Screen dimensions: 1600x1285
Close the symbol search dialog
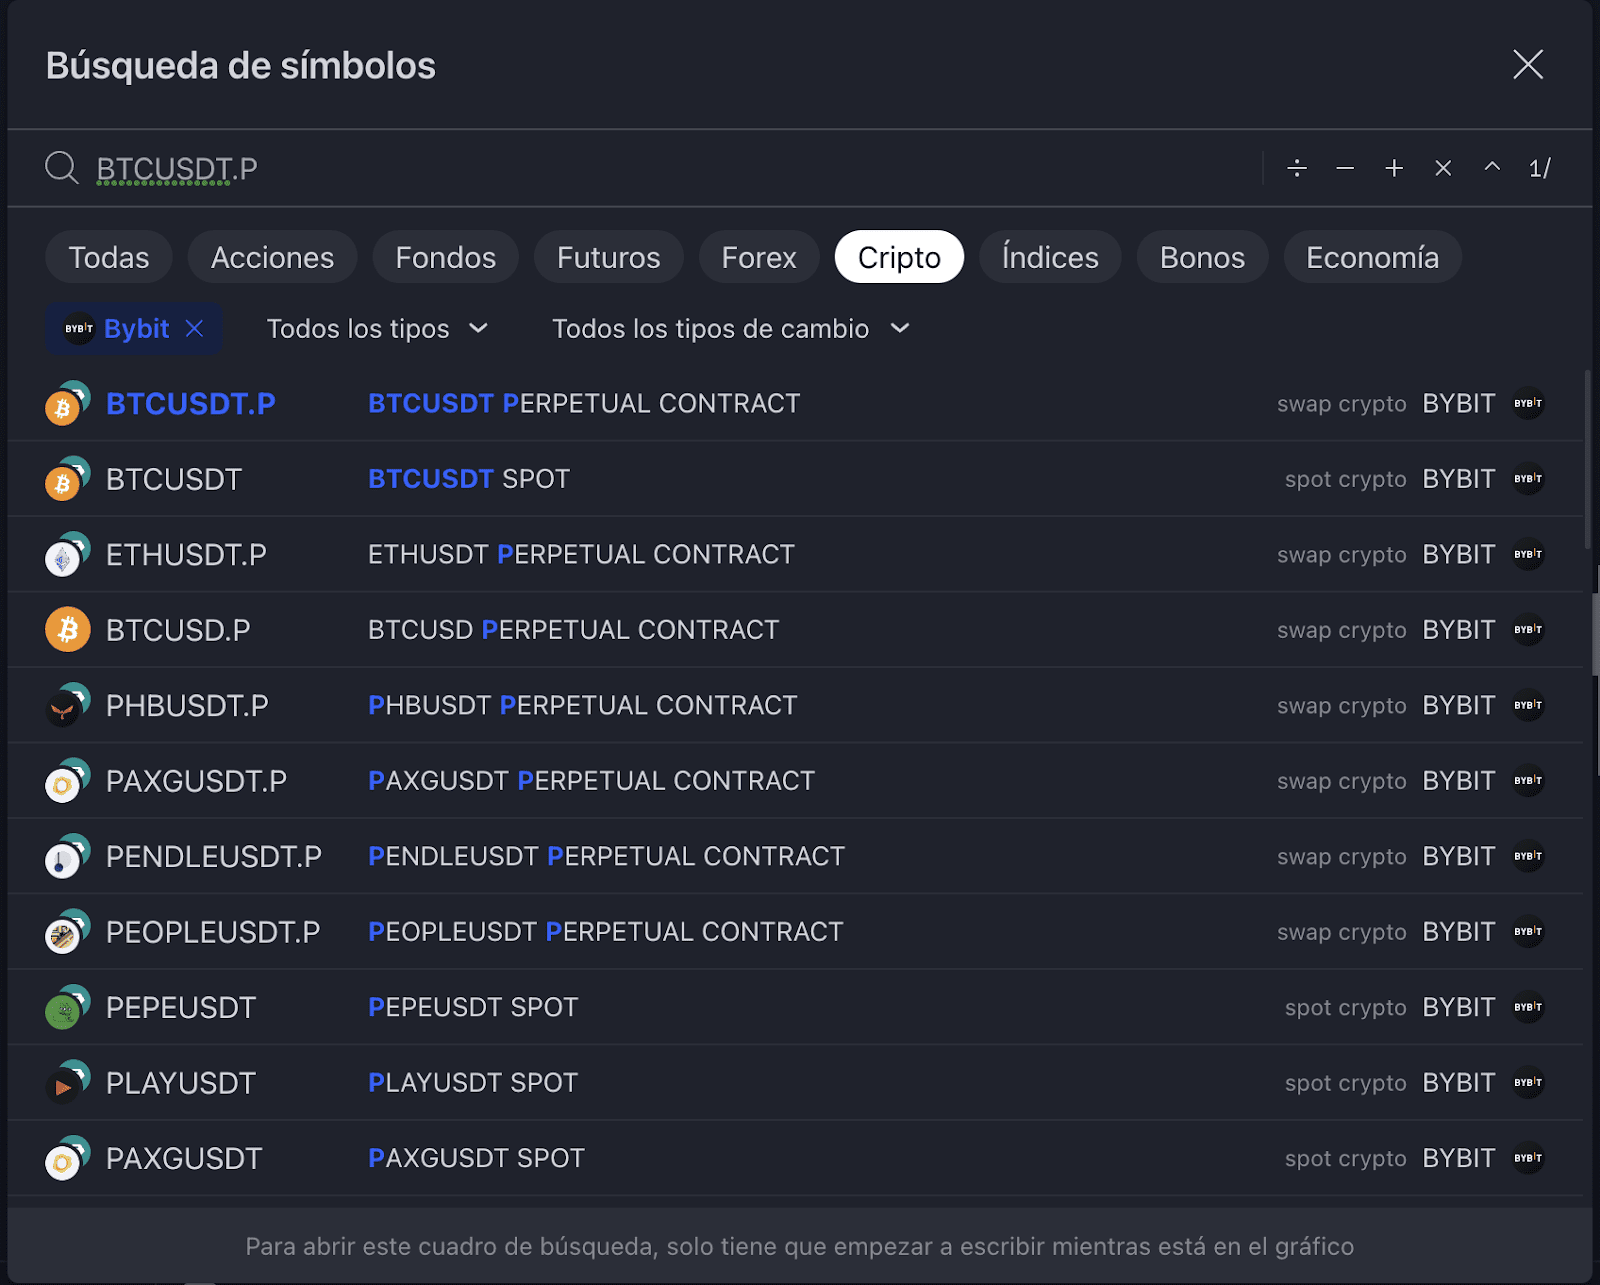point(1527,65)
